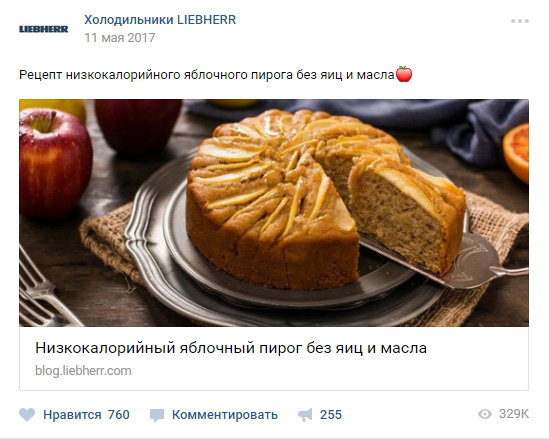Open the three-dots post options menu

coord(520,21)
